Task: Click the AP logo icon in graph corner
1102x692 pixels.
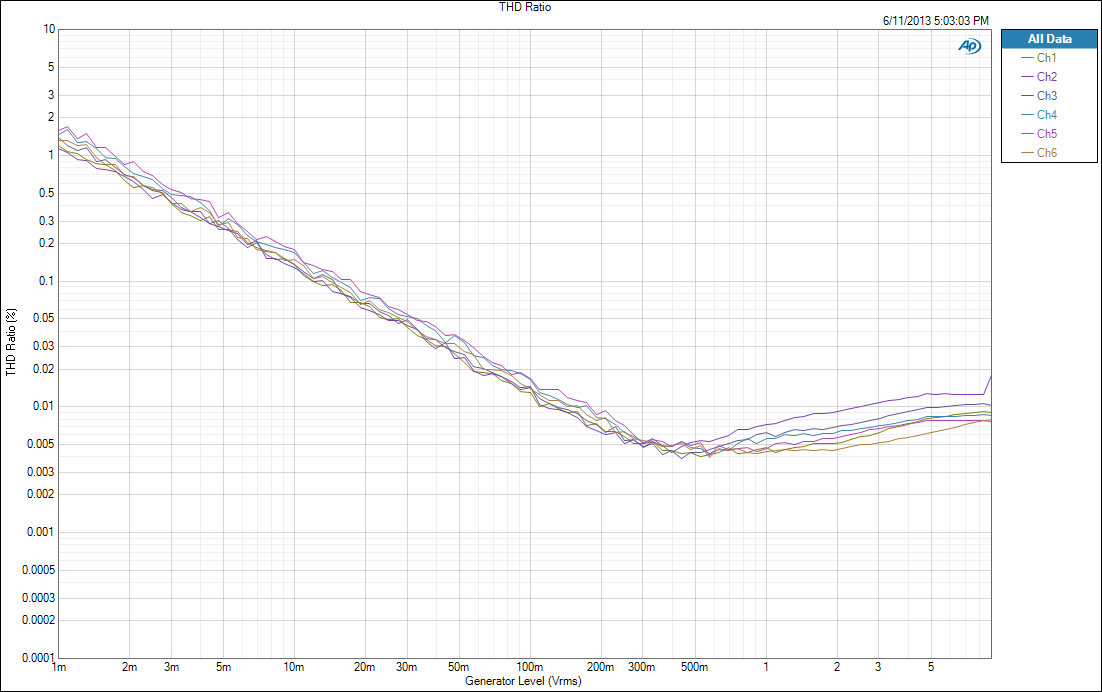Action: (969, 46)
